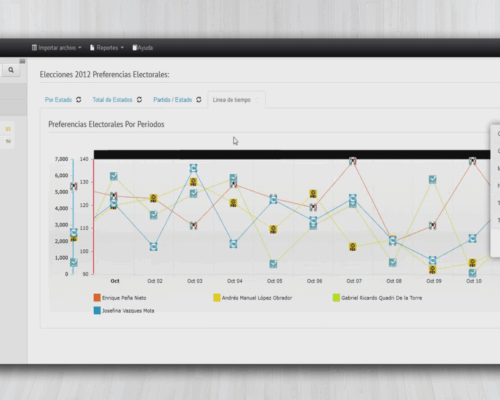500x400 pixels.
Task: Click the Oct 07 peak party marker
Action: coord(353,161)
